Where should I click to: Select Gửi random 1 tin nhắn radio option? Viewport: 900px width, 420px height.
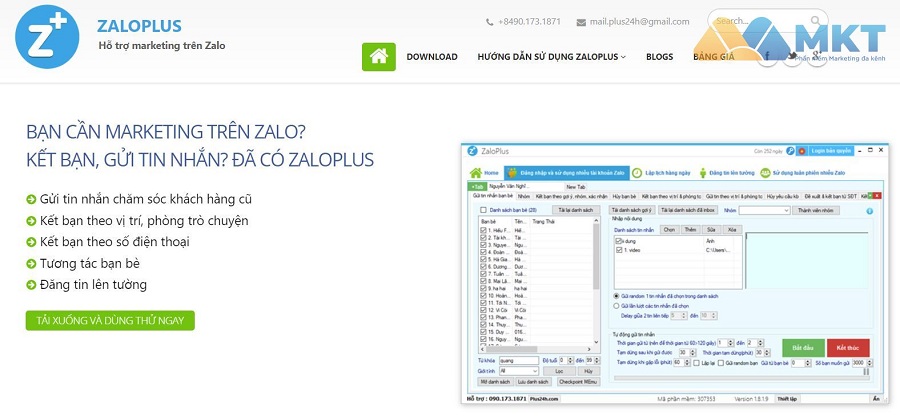point(616,296)
